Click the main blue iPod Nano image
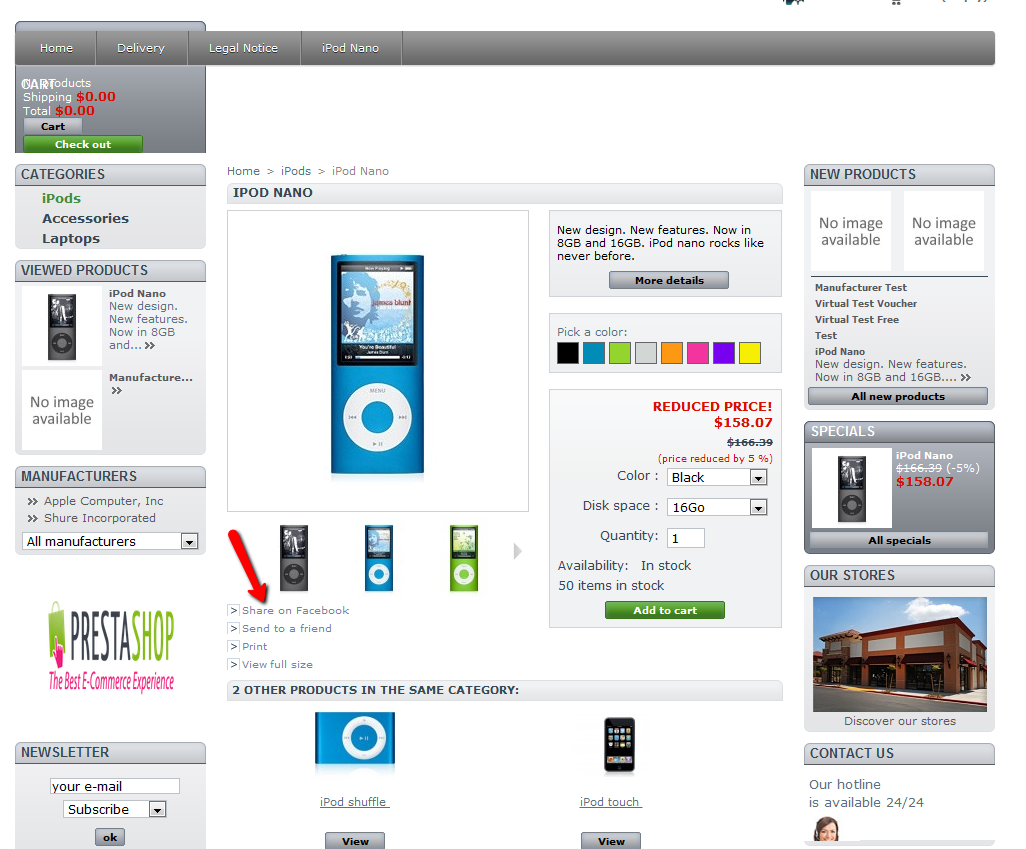This screenshot has width=1026, height=849. pyautogui.click(x=378, y=363)
